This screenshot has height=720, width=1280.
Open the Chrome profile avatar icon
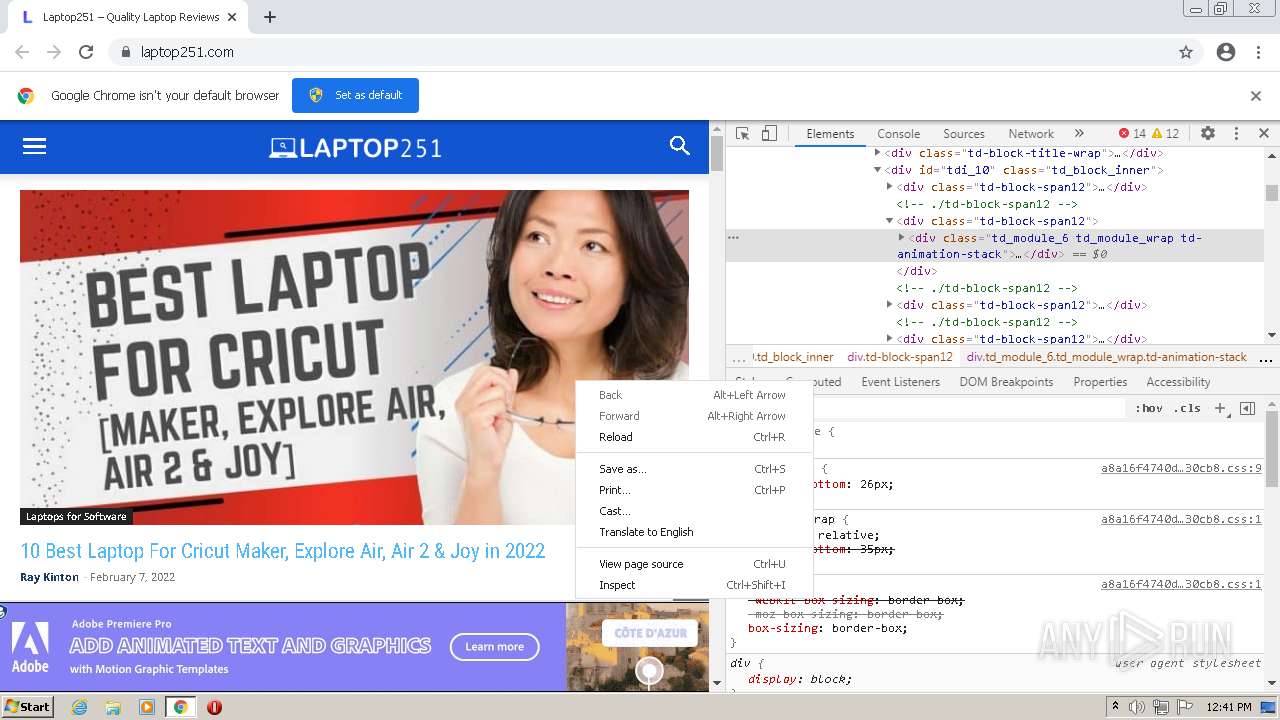[x=1226, y=52]
